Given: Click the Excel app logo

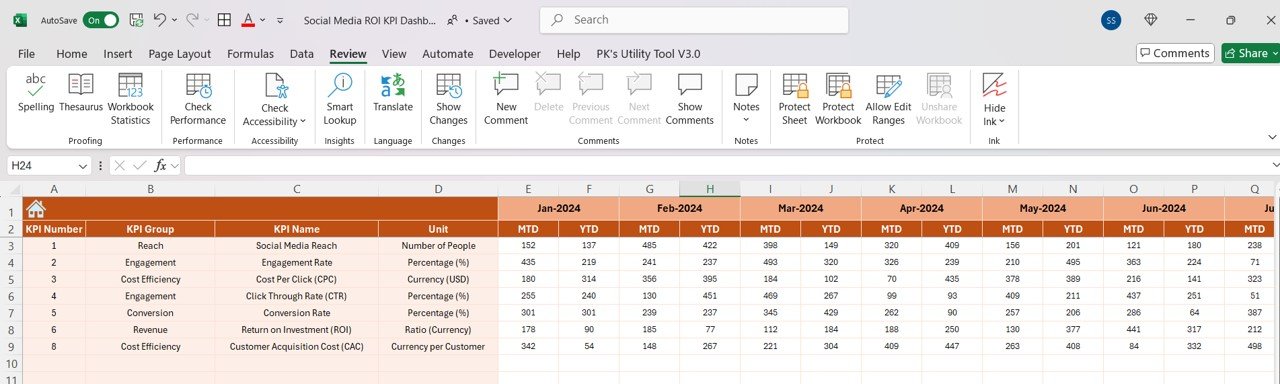Looking at the screenshot, I should click(x=20, y=20).
